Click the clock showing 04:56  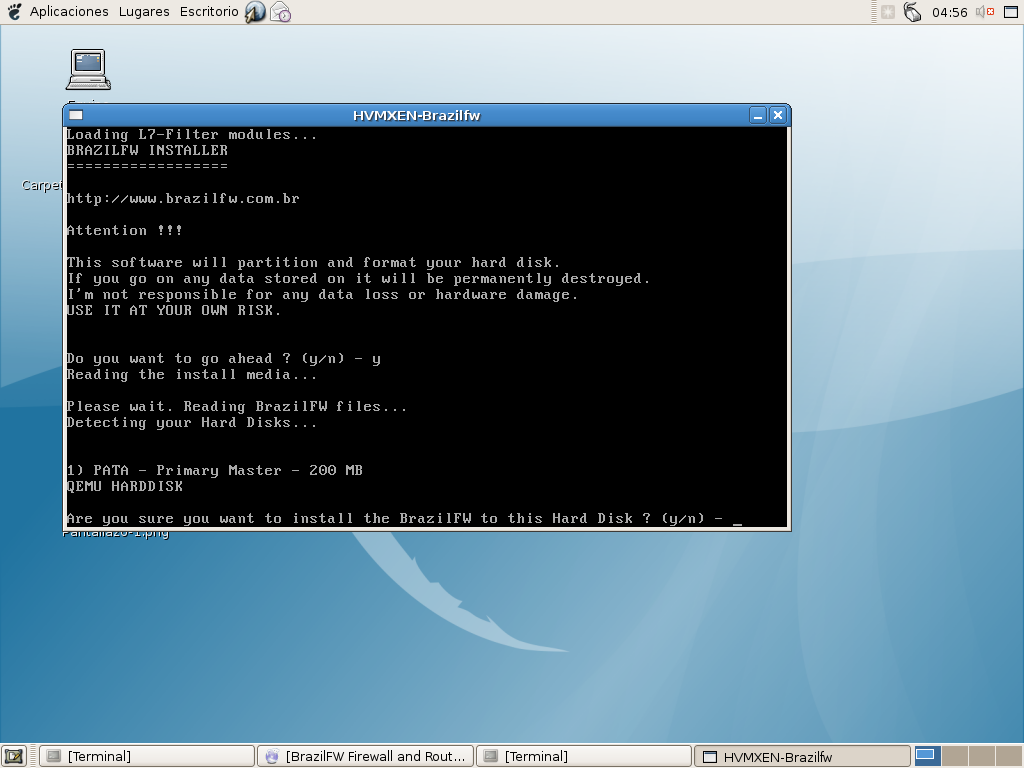click(x=949, y=12)
